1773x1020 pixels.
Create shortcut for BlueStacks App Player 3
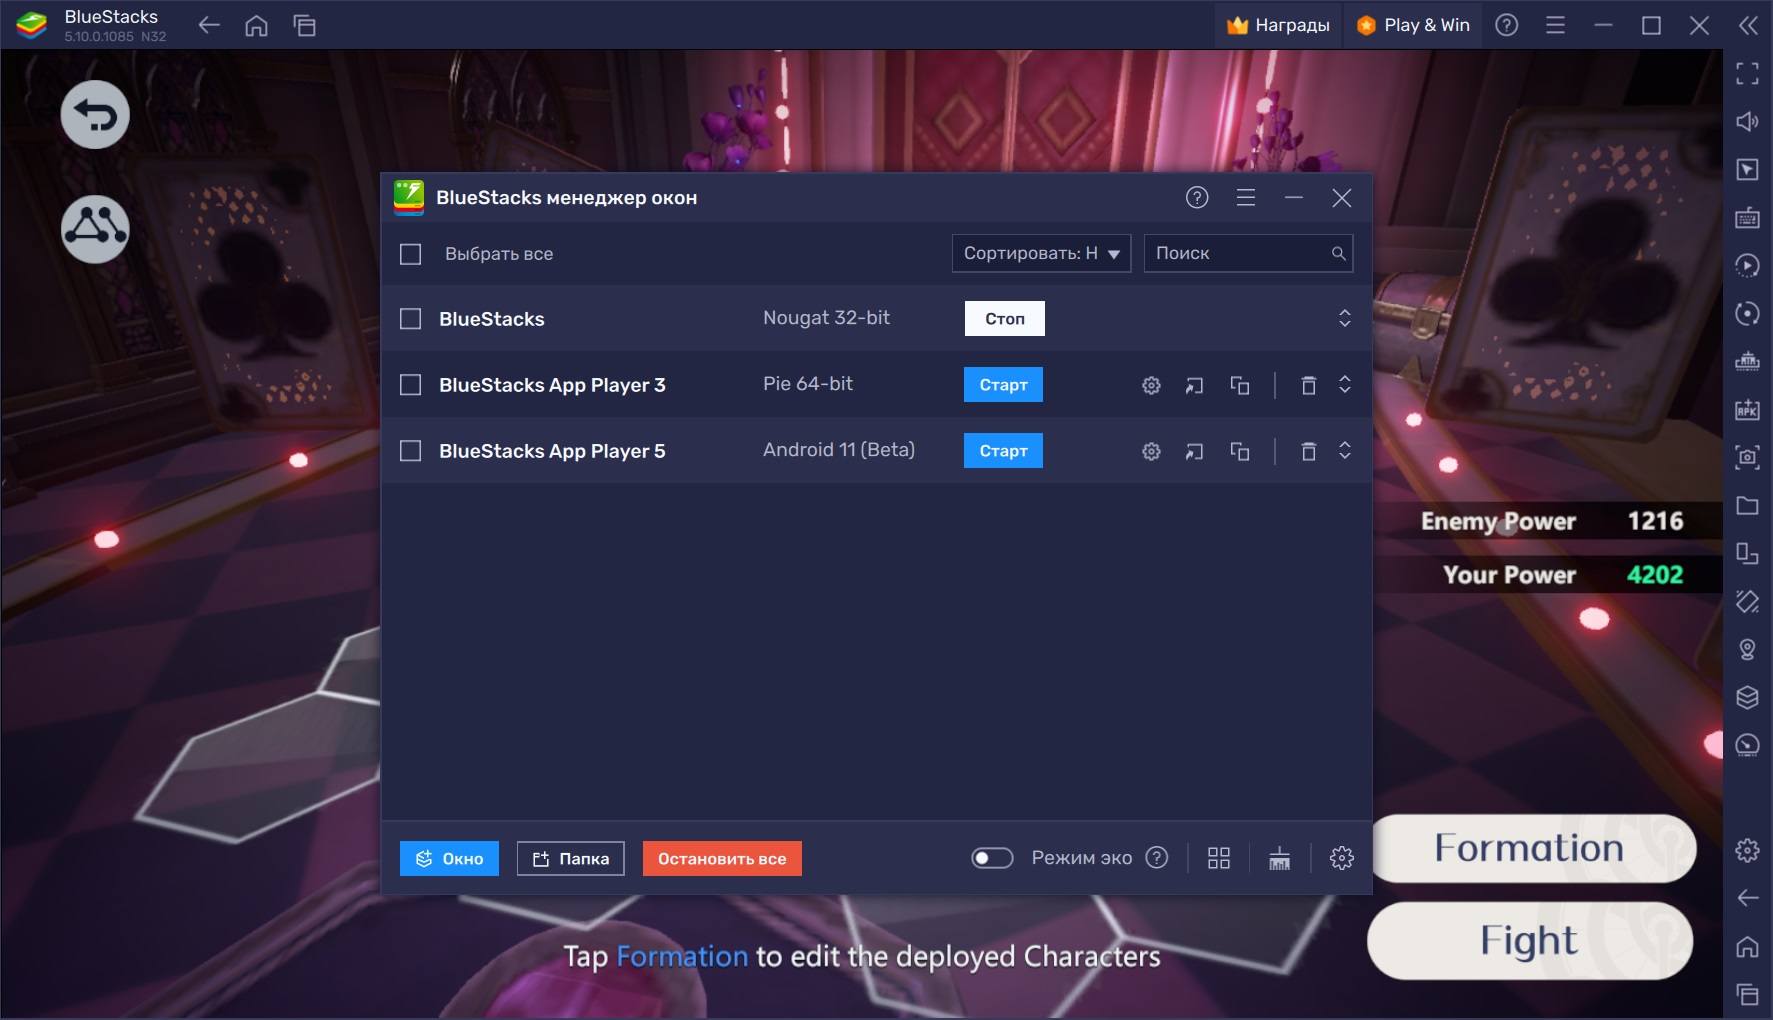(1194, 385)
